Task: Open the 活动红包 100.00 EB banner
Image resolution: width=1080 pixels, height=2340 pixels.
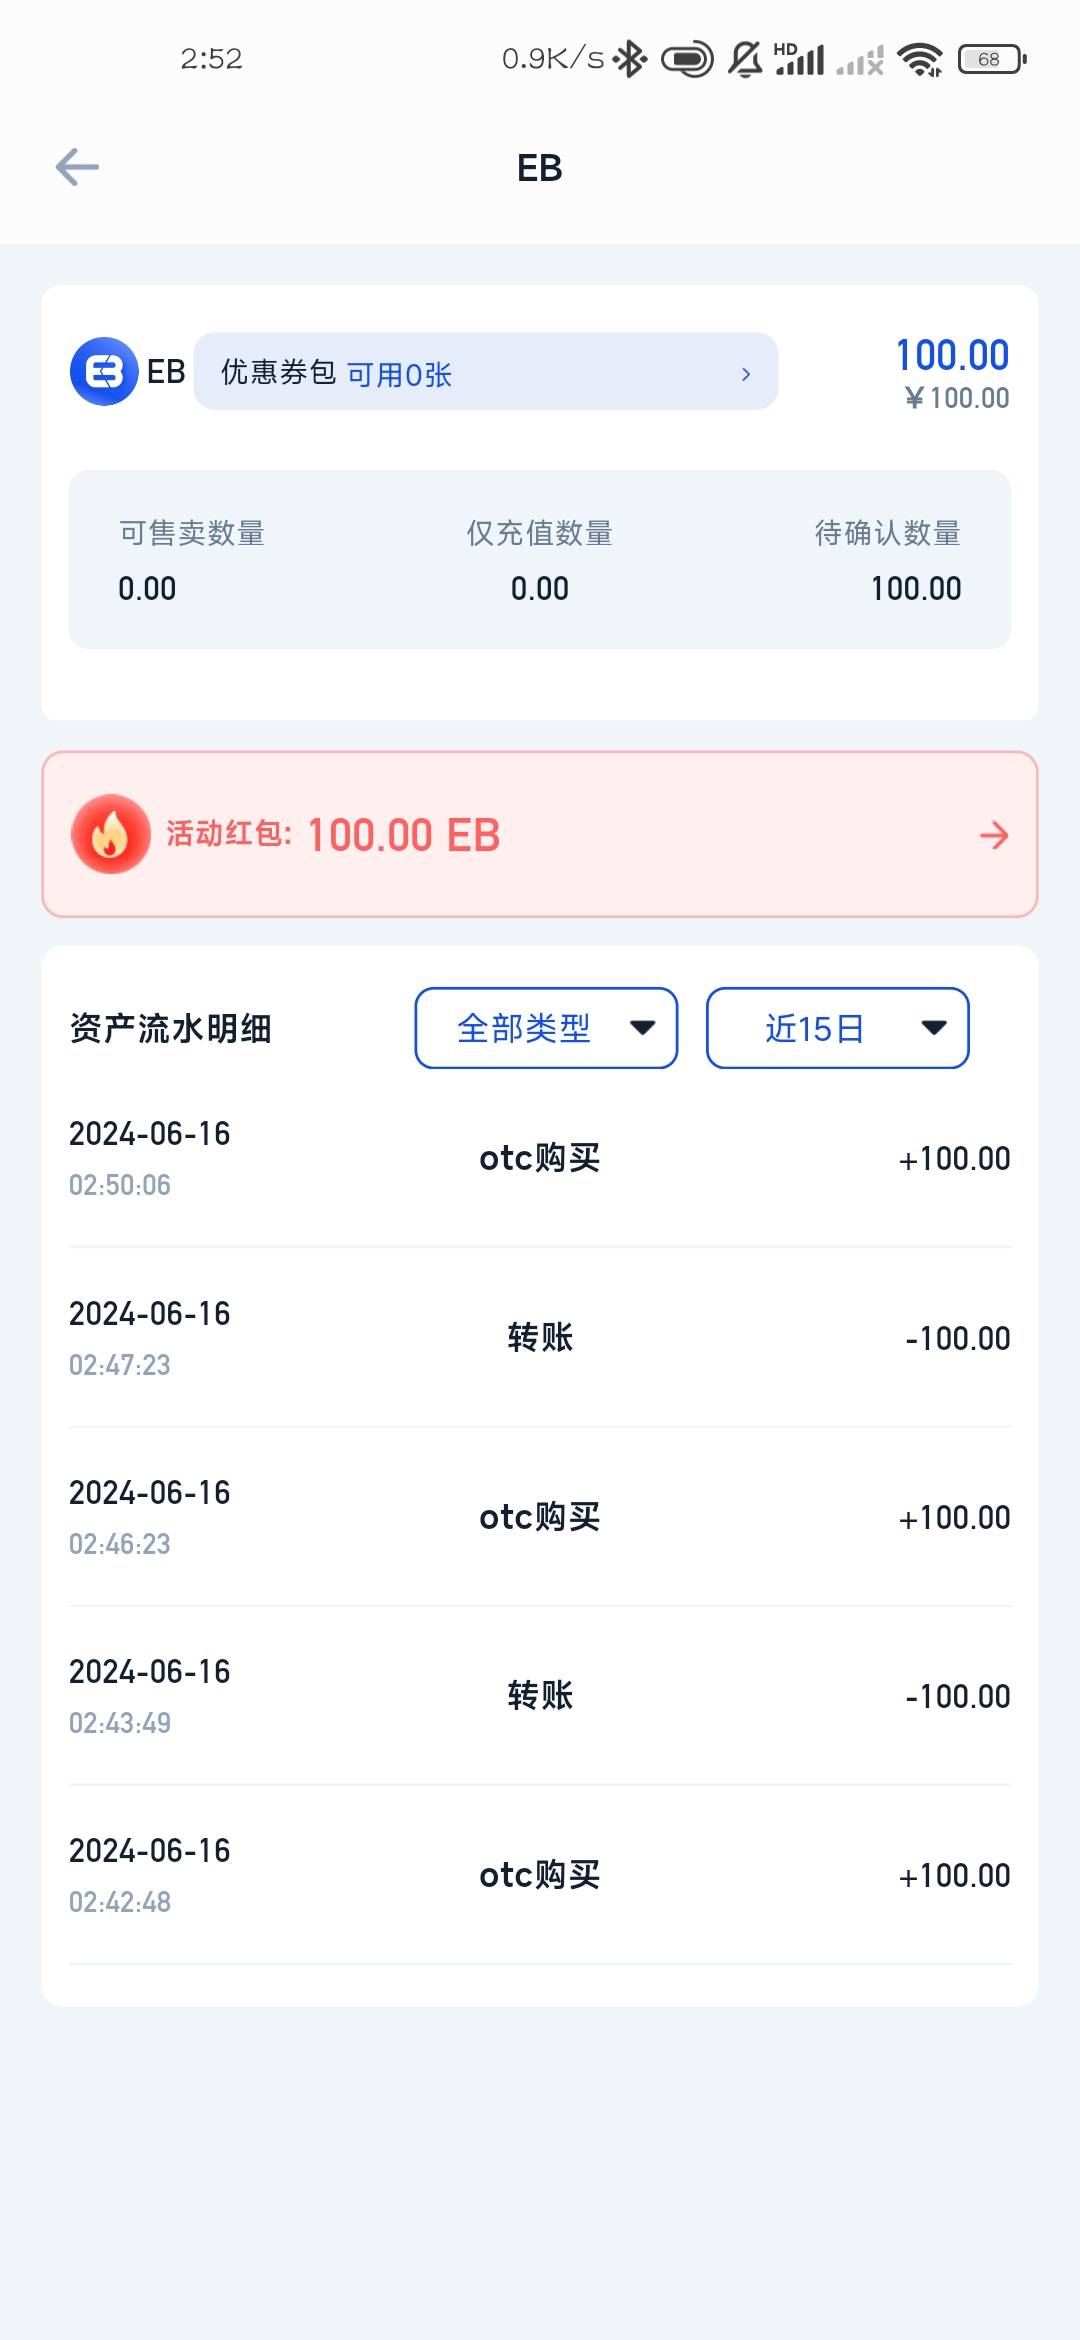Action: point(540,834)
